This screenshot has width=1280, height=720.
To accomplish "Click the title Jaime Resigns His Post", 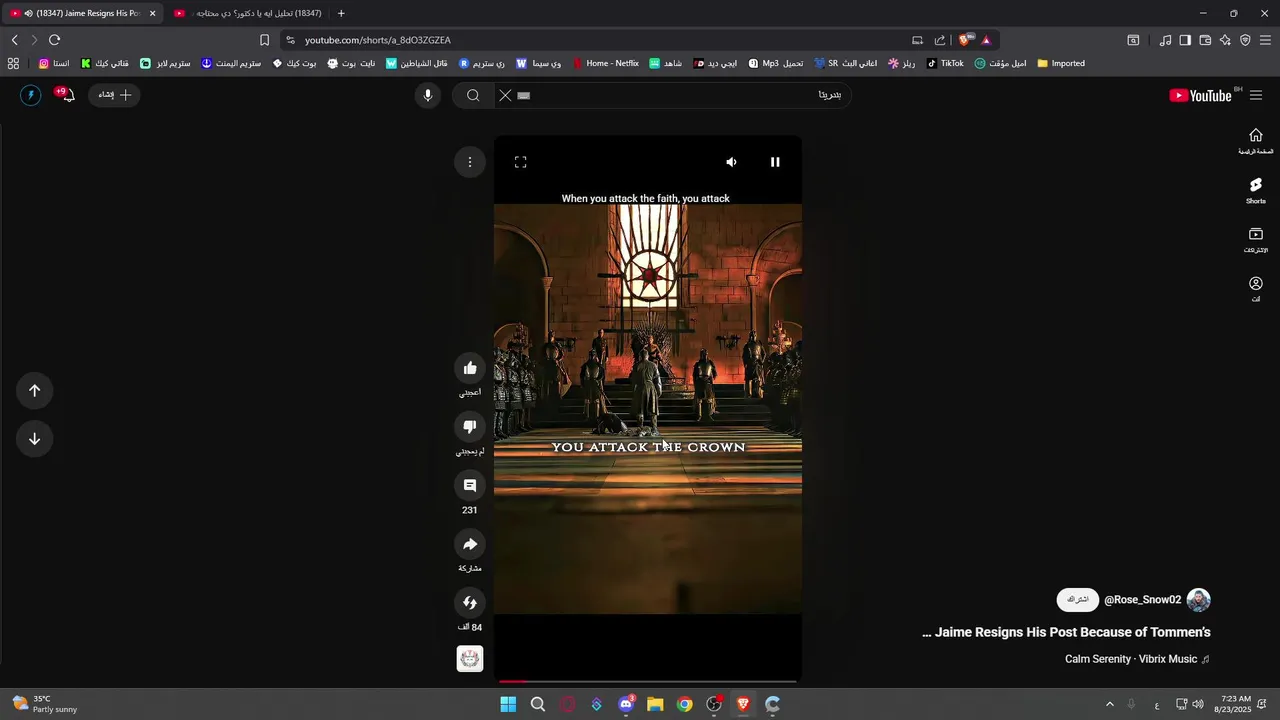I will pyautogui.click(x=1066, y=632).
